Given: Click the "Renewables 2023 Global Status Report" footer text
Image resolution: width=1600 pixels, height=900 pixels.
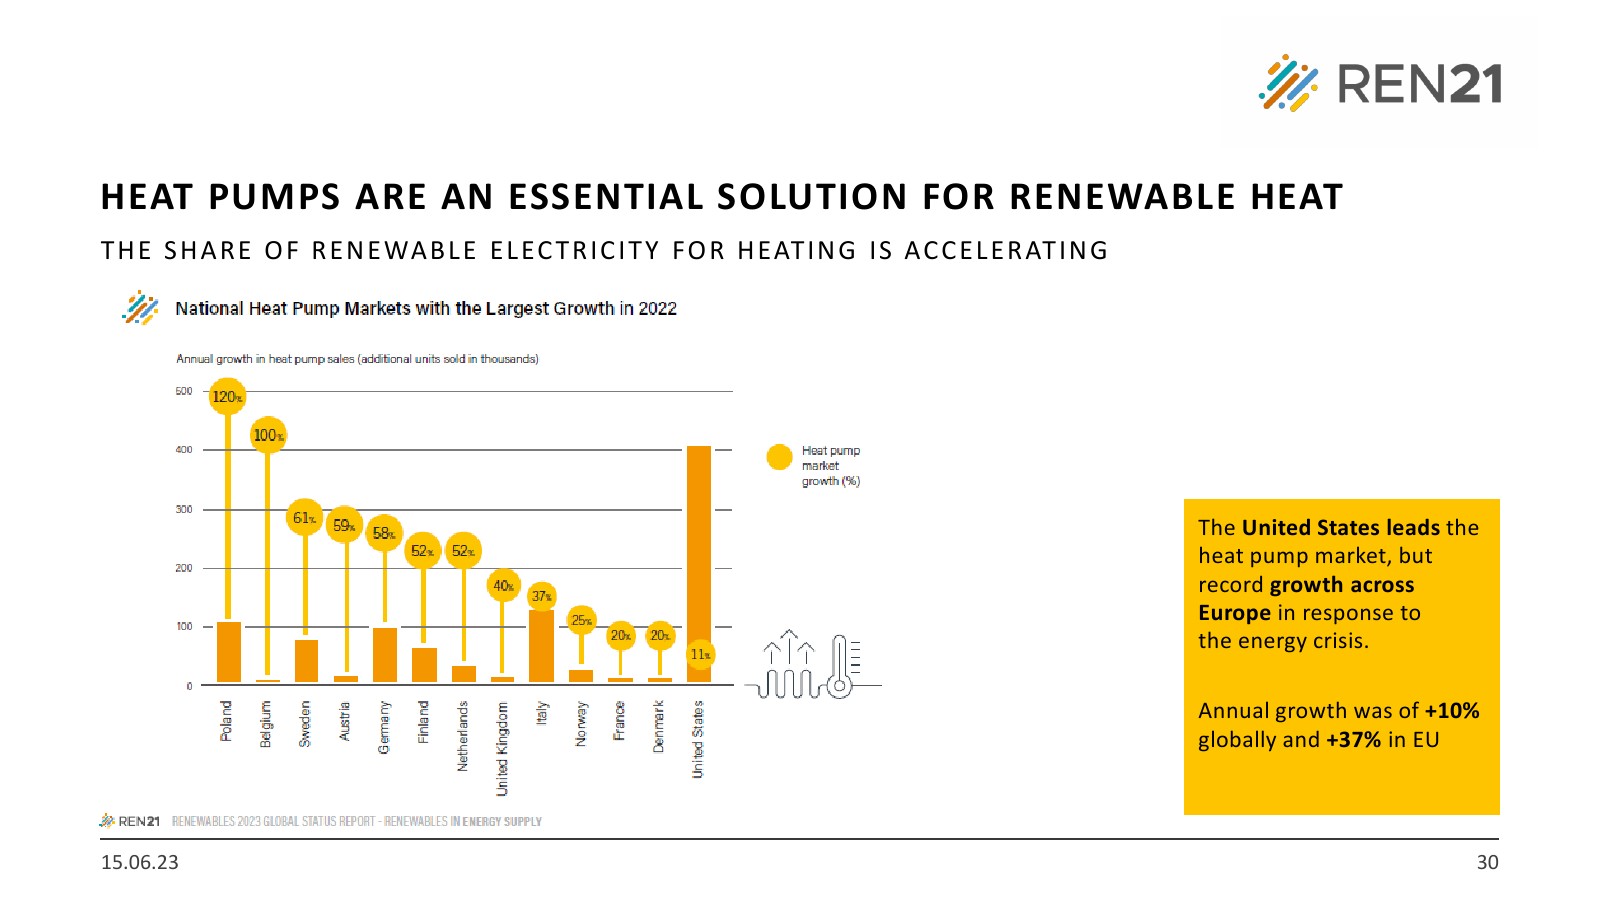Looking at the screenshot, I should coord(356,821).
